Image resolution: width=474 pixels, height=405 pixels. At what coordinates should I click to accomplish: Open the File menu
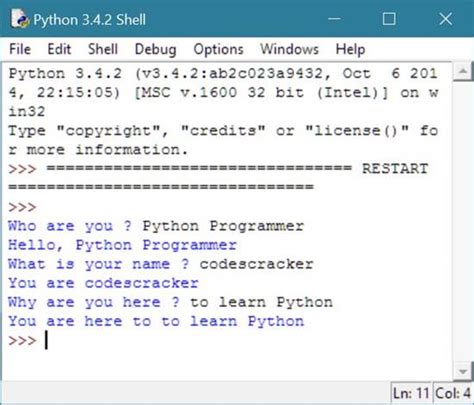click(20, 49)
